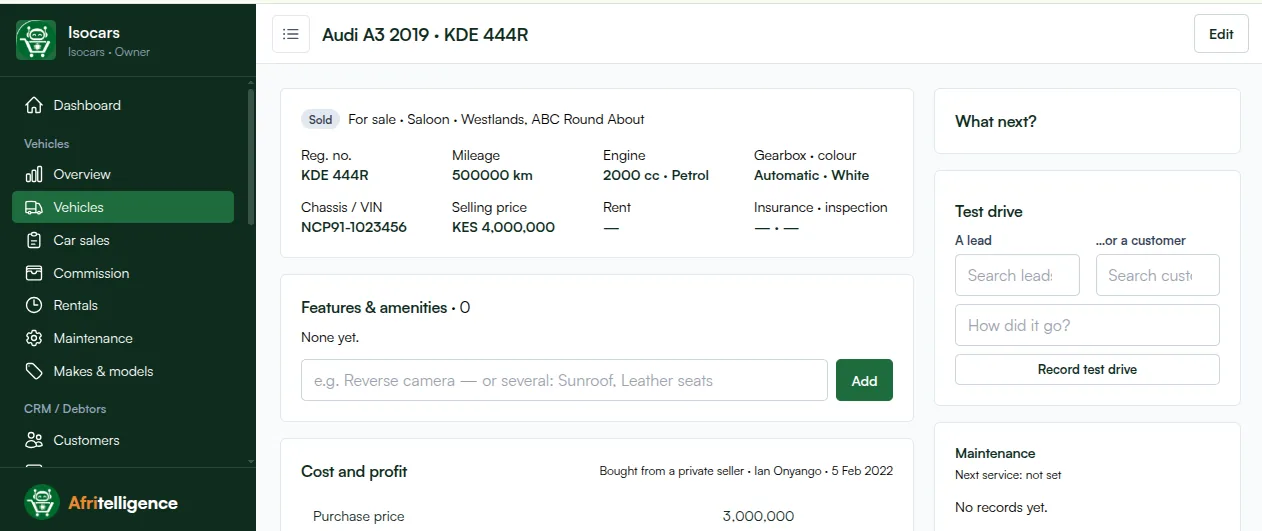Click the green Add feature button
This screenshot has height=531, width=1262.
pyautogui.click(x=864, y=380)
